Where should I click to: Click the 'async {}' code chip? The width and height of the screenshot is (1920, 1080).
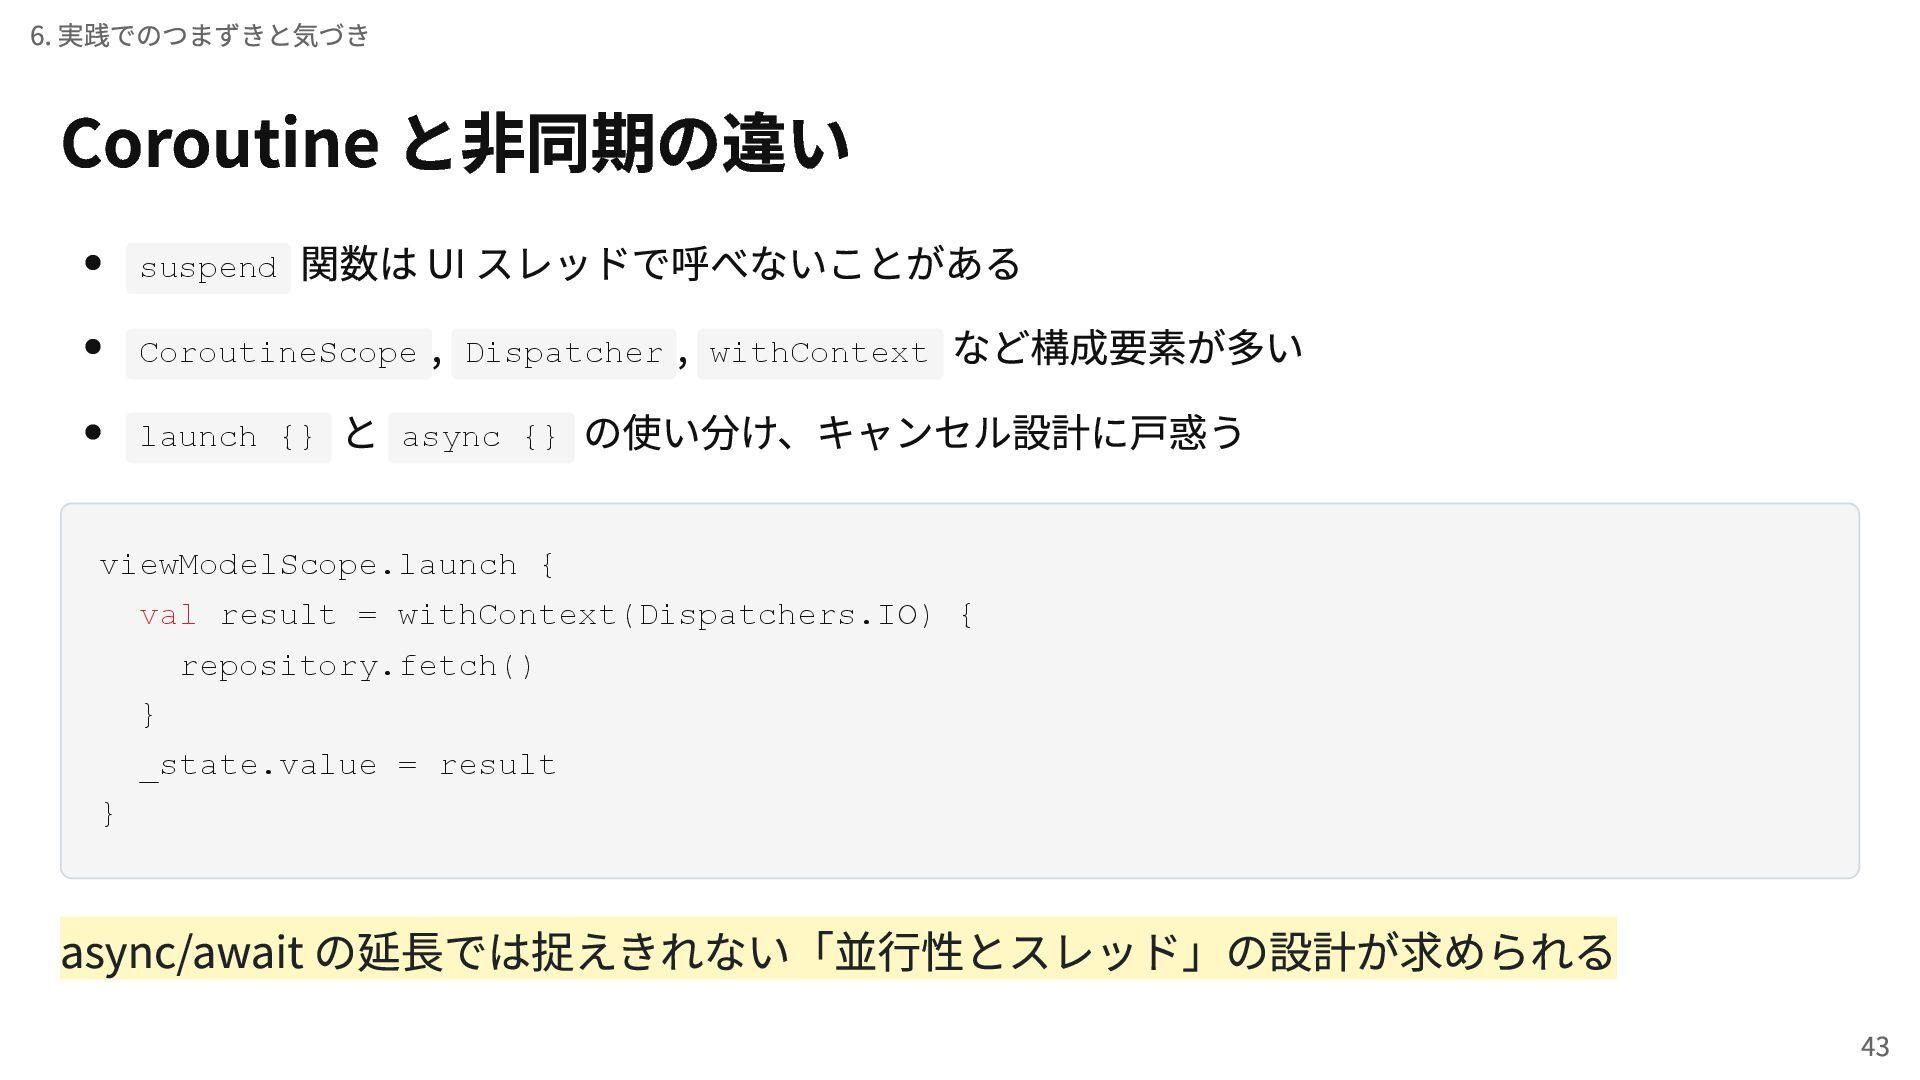tap(481, 437)
